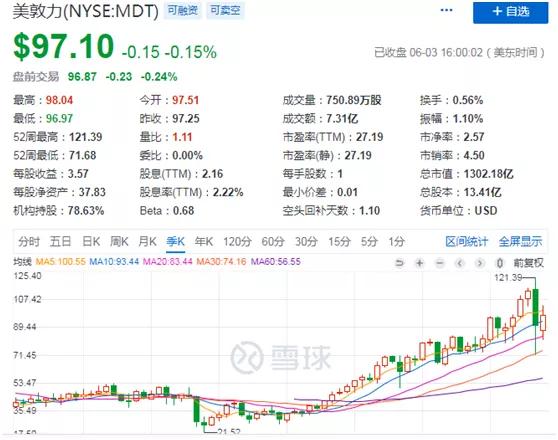This screenshot has width=558, height=440.
Task: Select the 1分 chart tab
Action: point(396,242)
